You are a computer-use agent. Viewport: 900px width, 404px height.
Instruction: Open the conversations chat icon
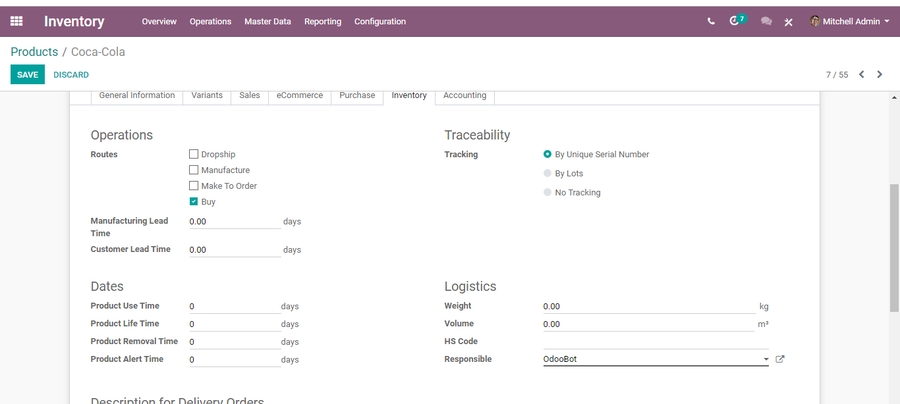[x=766, y=21]
